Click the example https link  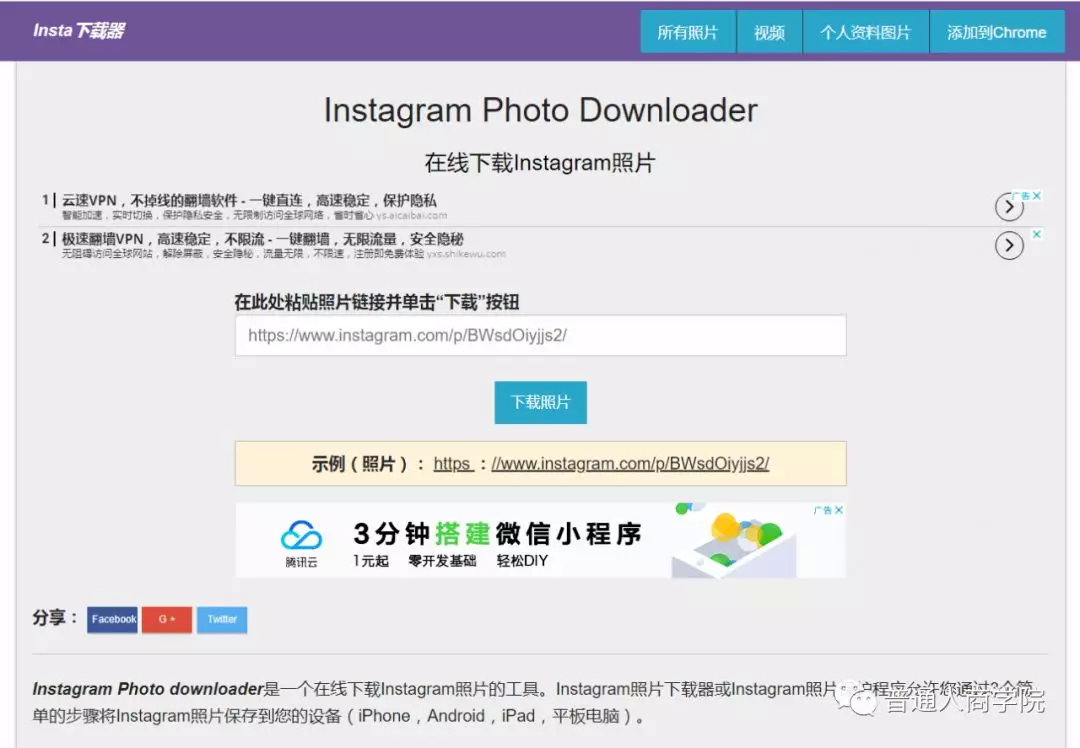pos(453,464)
